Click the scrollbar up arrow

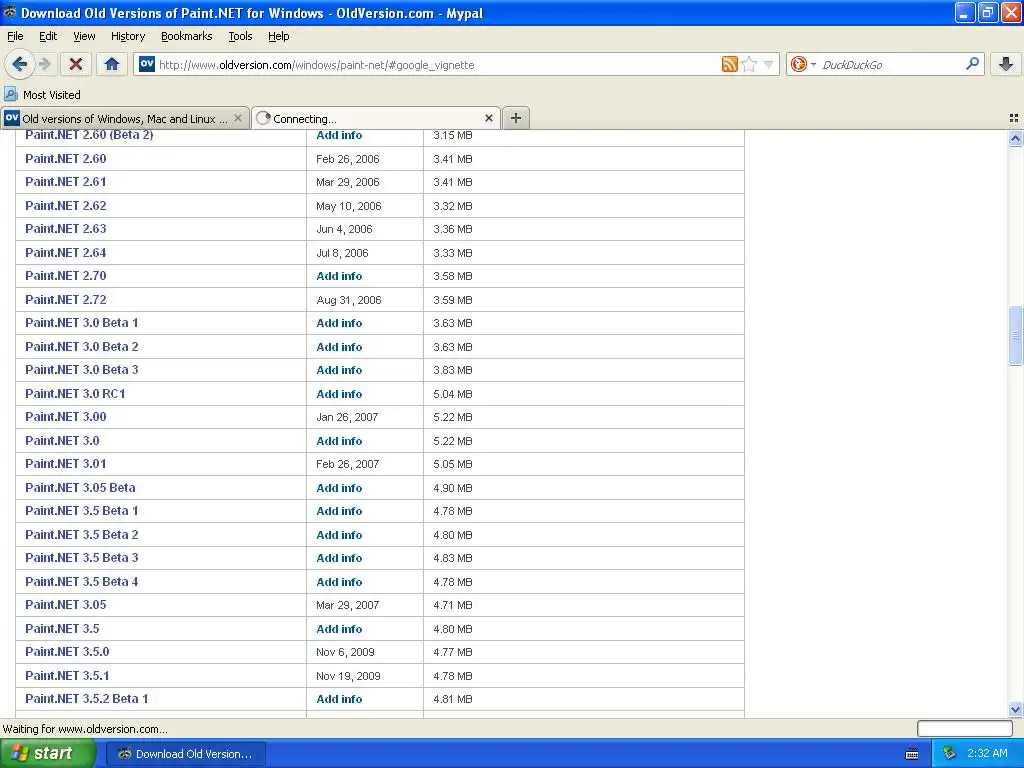[1015, 138]
